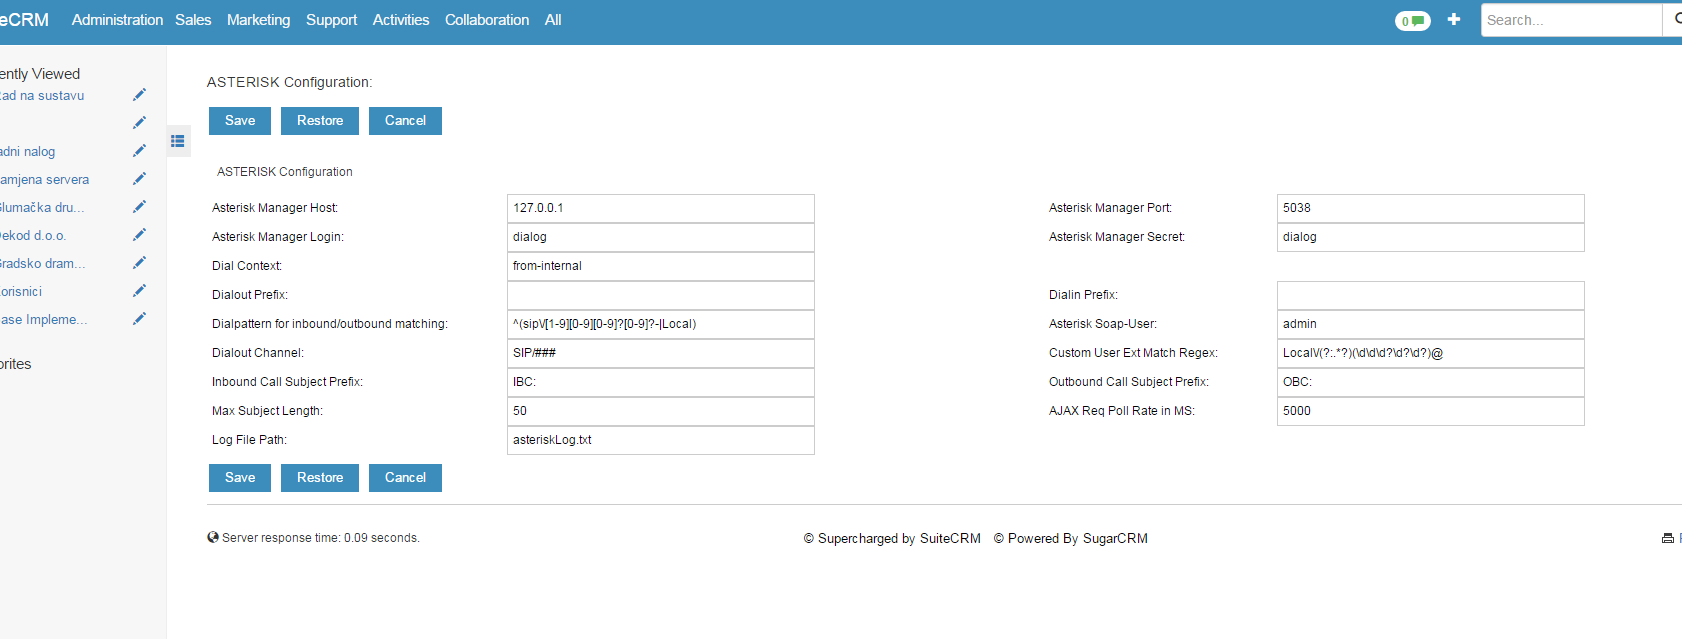Click the top Save button

click(x=240, y=121)
